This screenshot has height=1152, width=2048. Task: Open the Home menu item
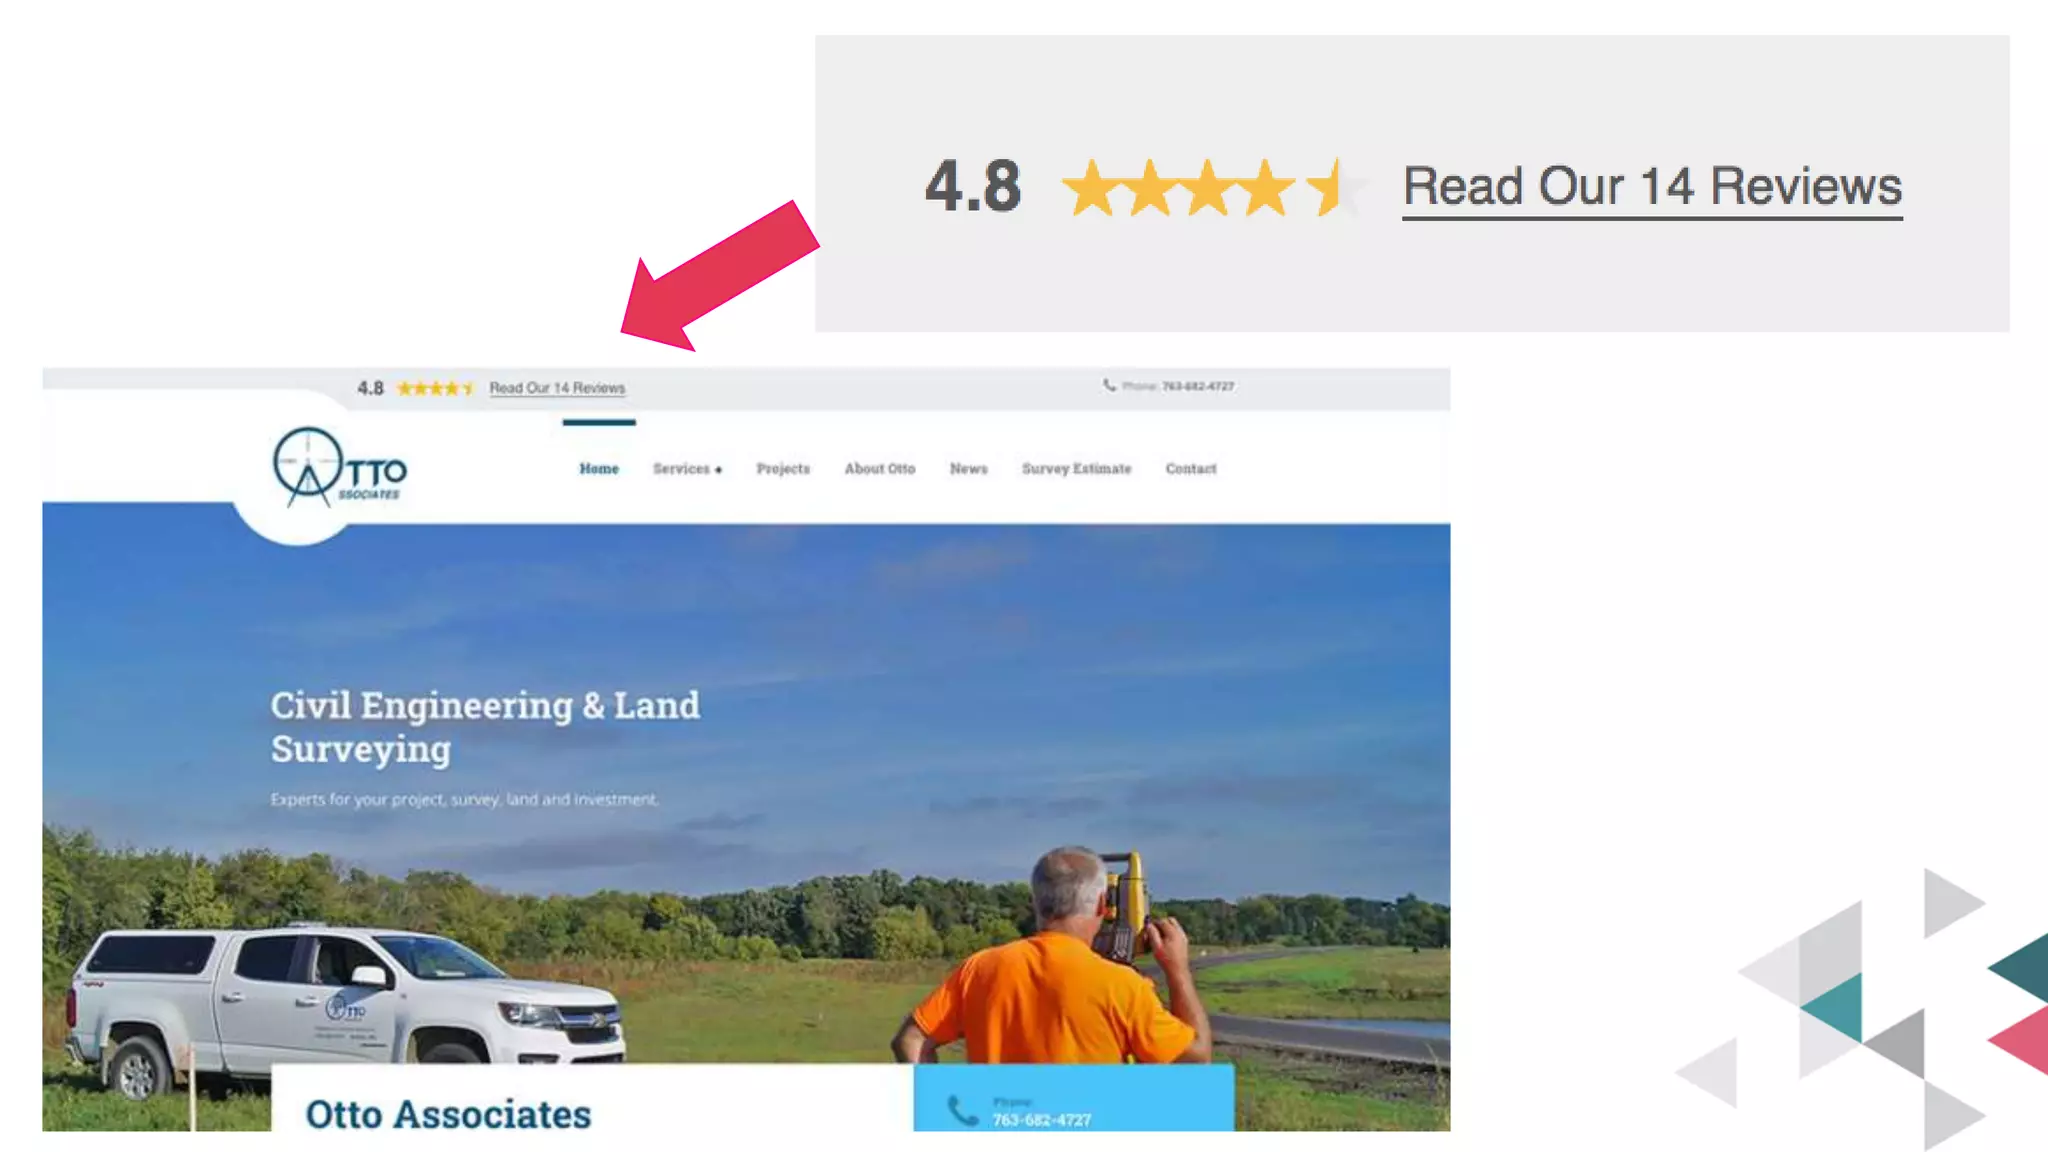click(599, 469)
